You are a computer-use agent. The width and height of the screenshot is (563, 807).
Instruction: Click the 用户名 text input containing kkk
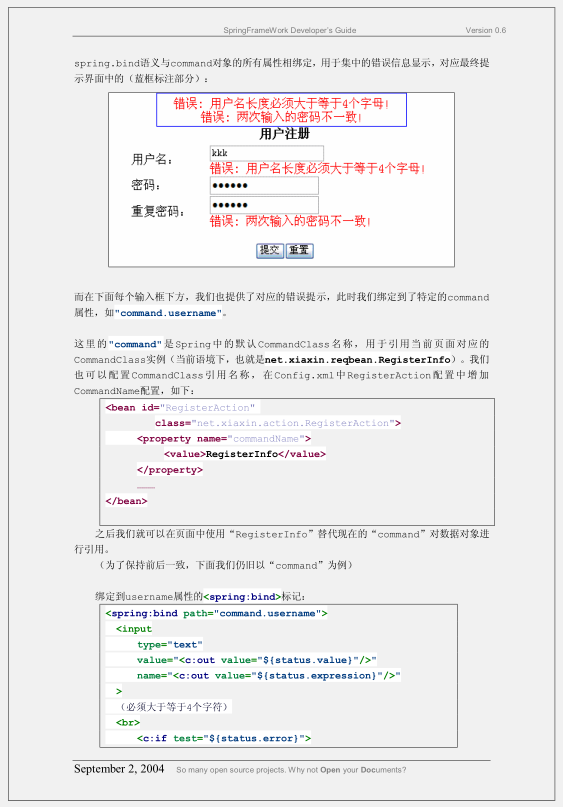(267, 153)
